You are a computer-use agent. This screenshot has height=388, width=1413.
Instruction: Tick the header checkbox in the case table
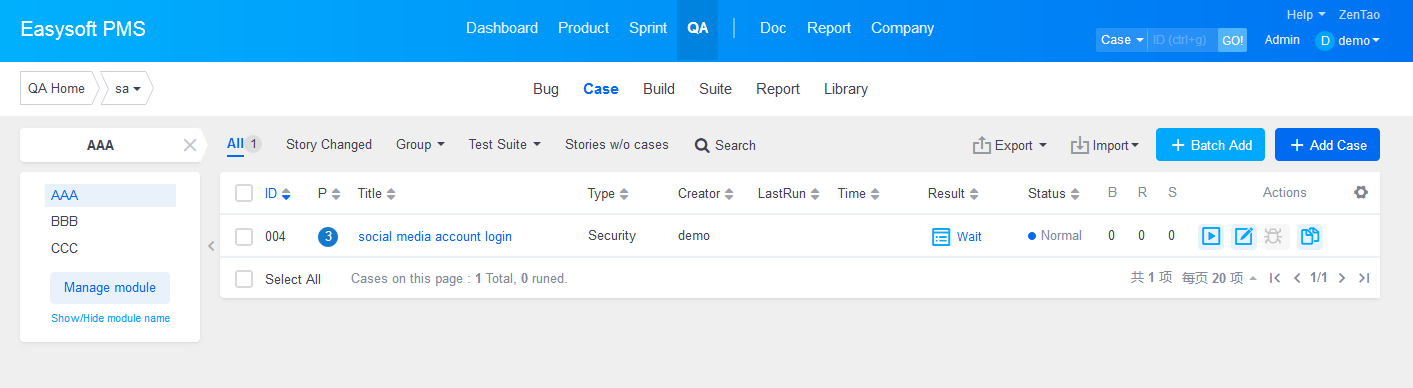[x=244, y=193]
